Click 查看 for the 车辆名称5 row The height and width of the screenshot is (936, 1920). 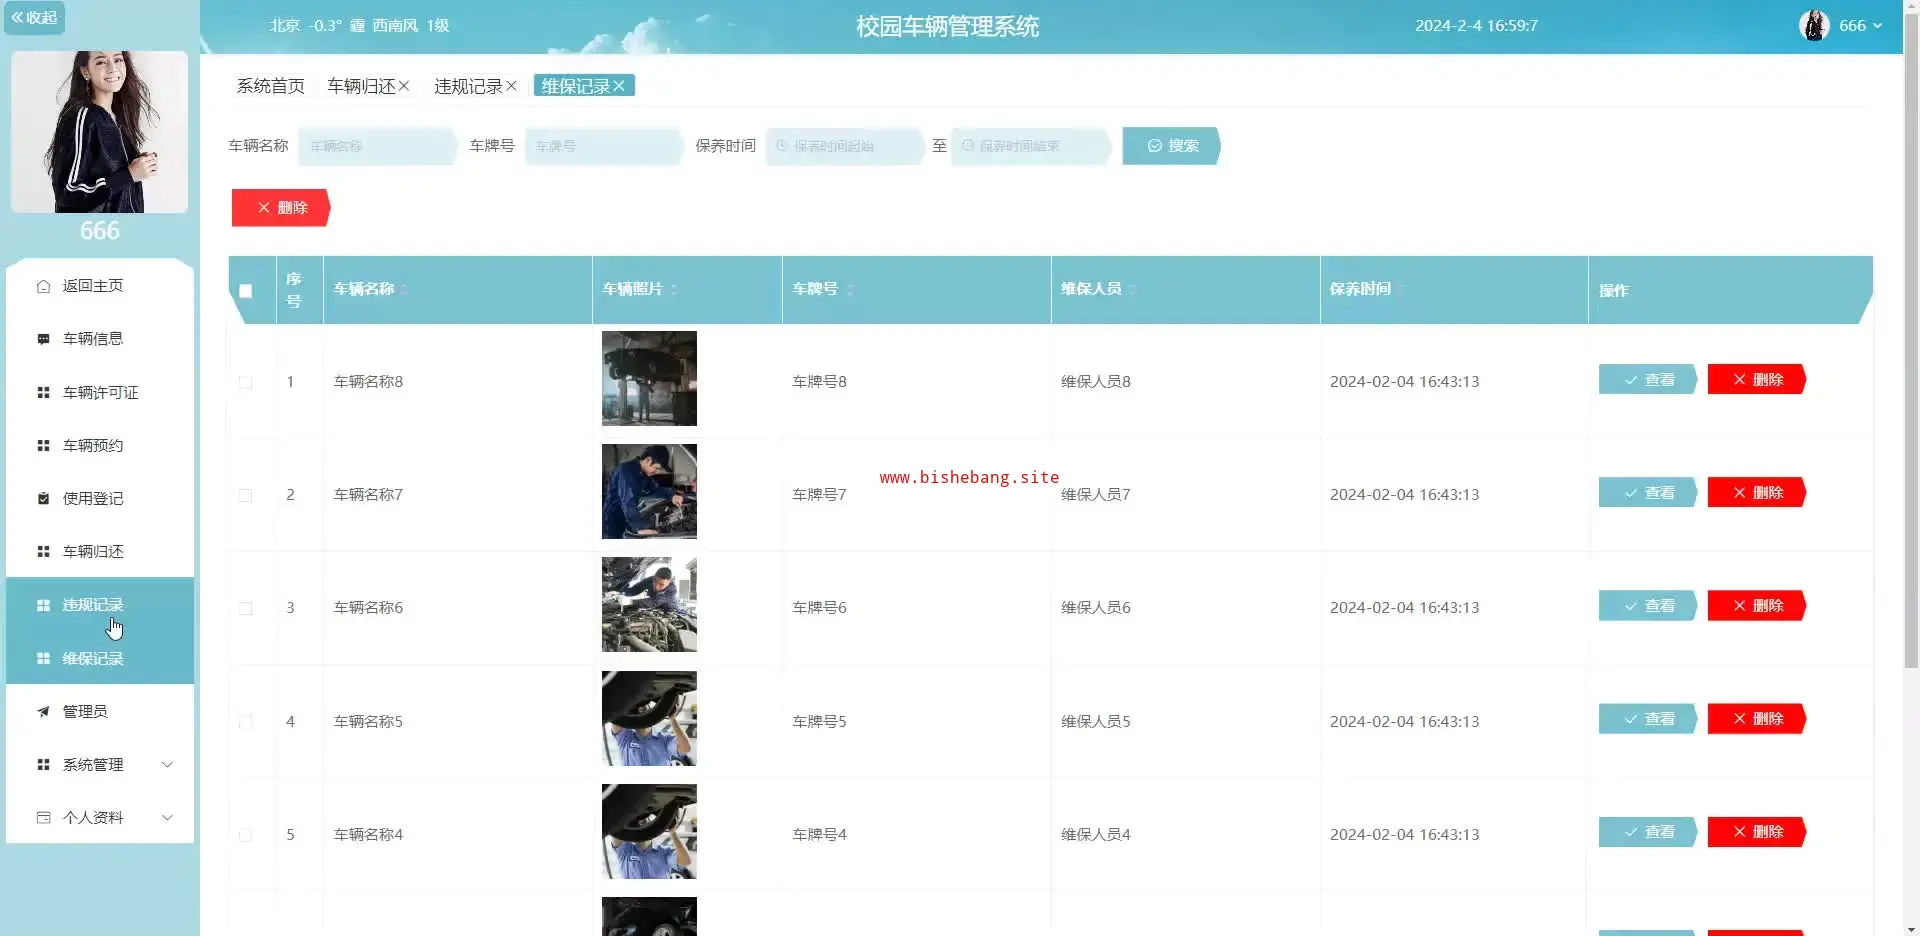[1648, 719]
